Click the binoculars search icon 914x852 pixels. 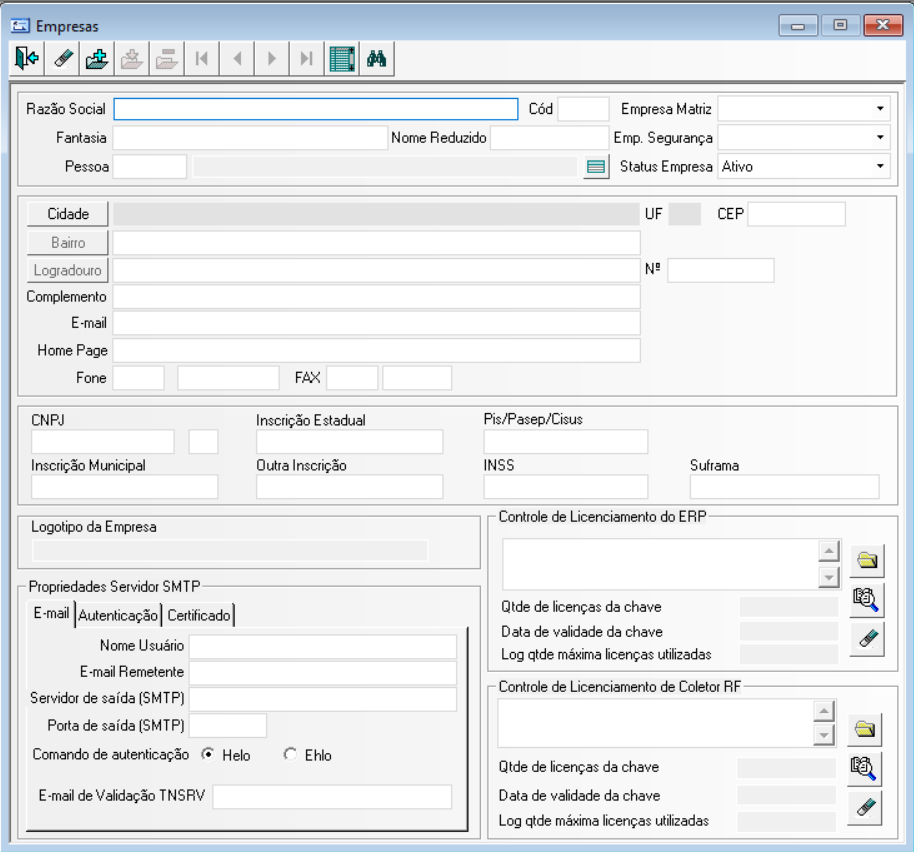tap(377, 59)
